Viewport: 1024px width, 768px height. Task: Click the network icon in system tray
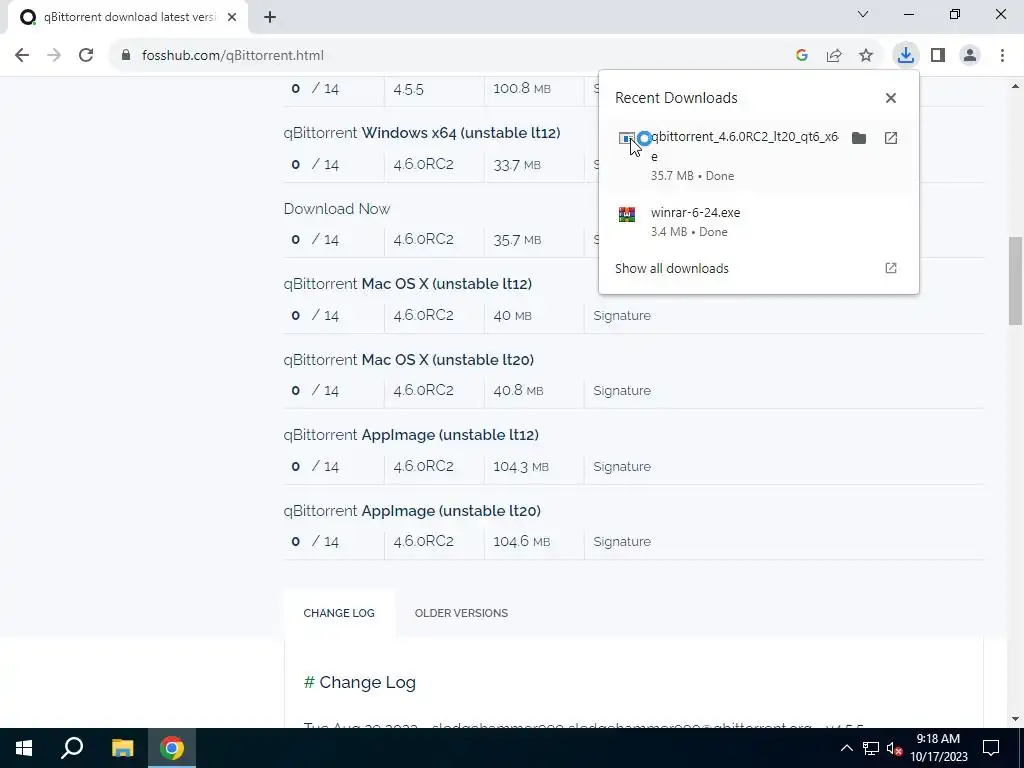pyautogui.click(x=871, y=748)
